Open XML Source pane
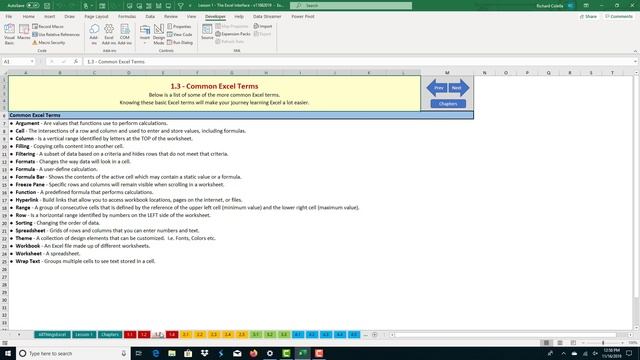 [207, 32]
